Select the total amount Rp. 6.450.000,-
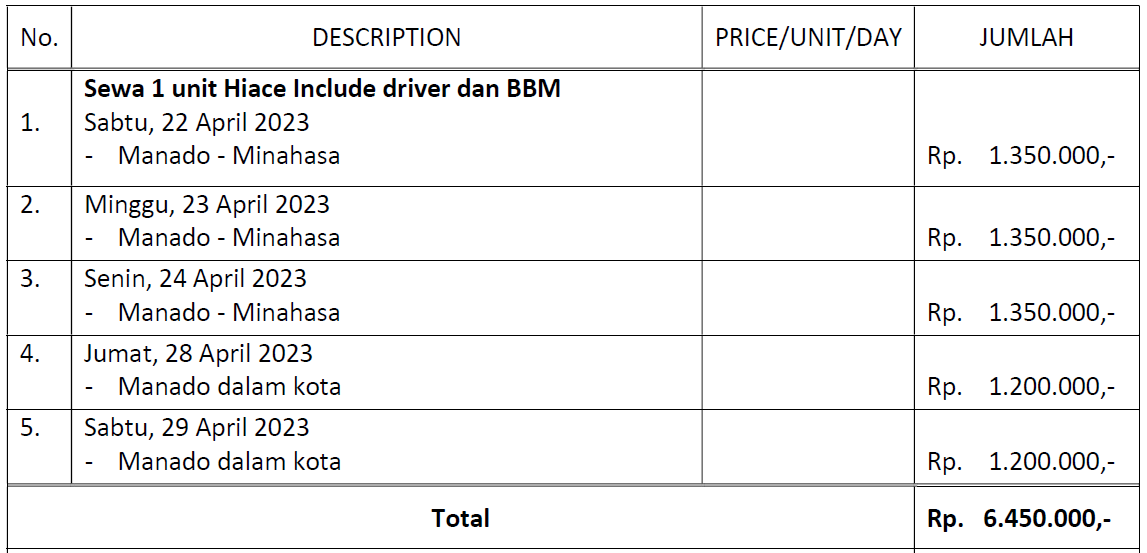The width and height of the screenshot is (1147, 553). (1019, 519)
